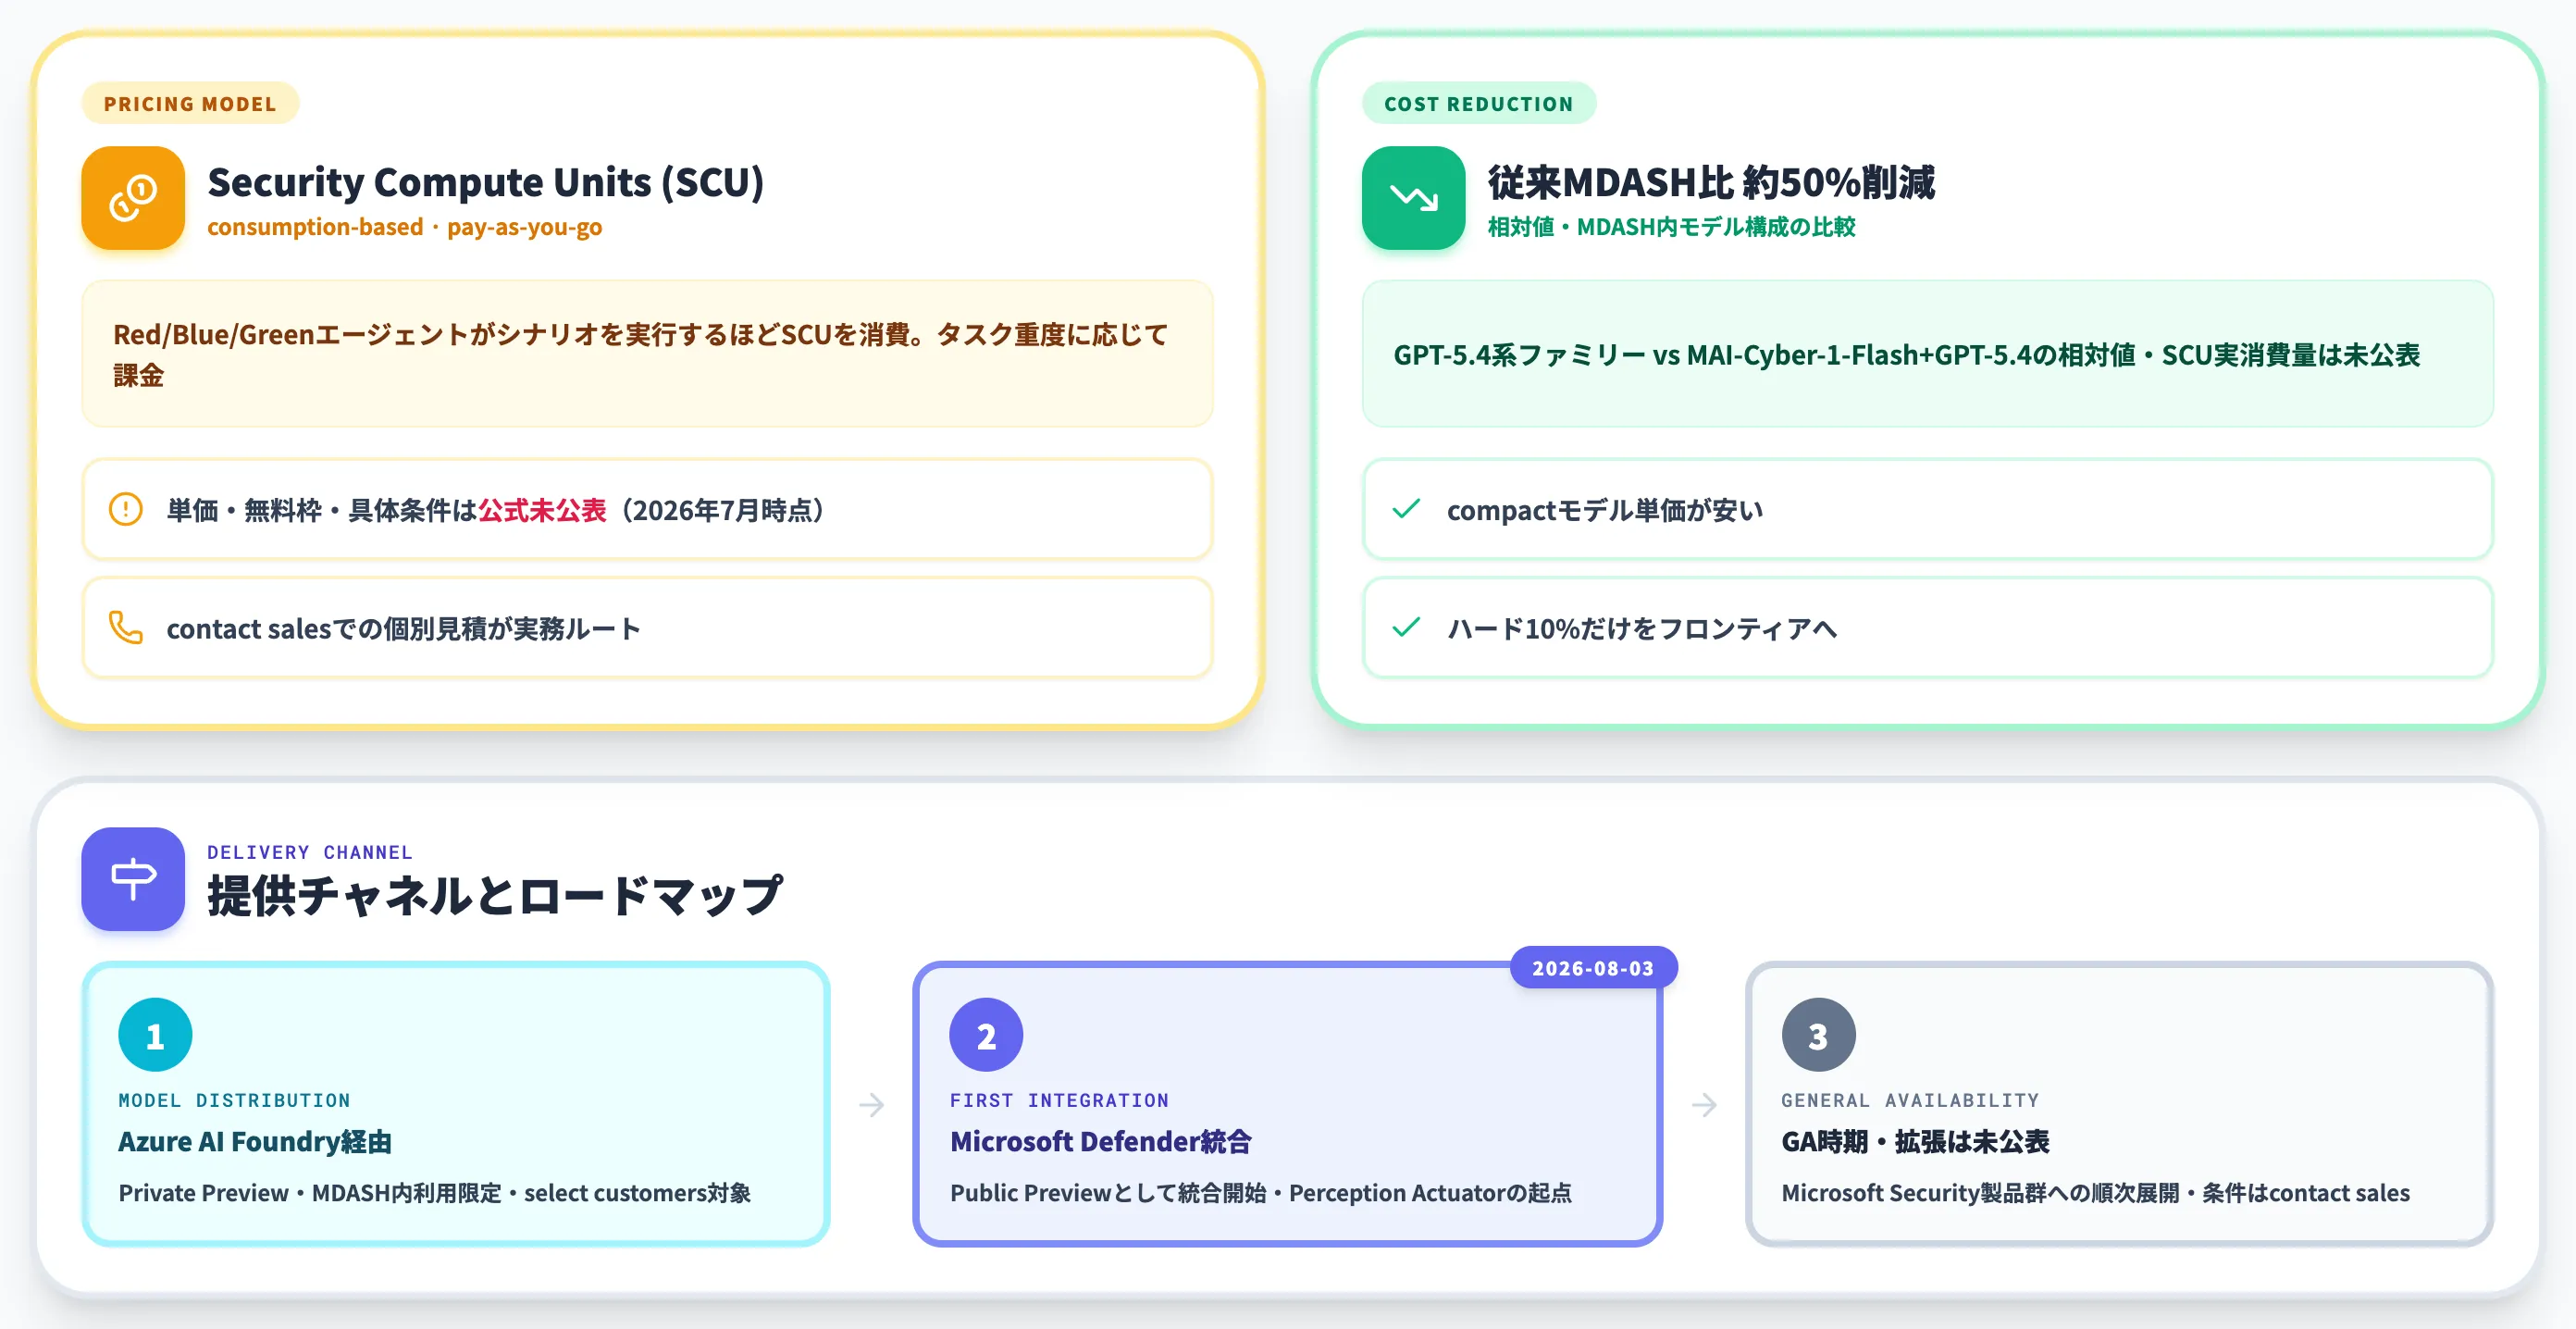Click the Security Compute Units (SCU) heading

(486, 182)
